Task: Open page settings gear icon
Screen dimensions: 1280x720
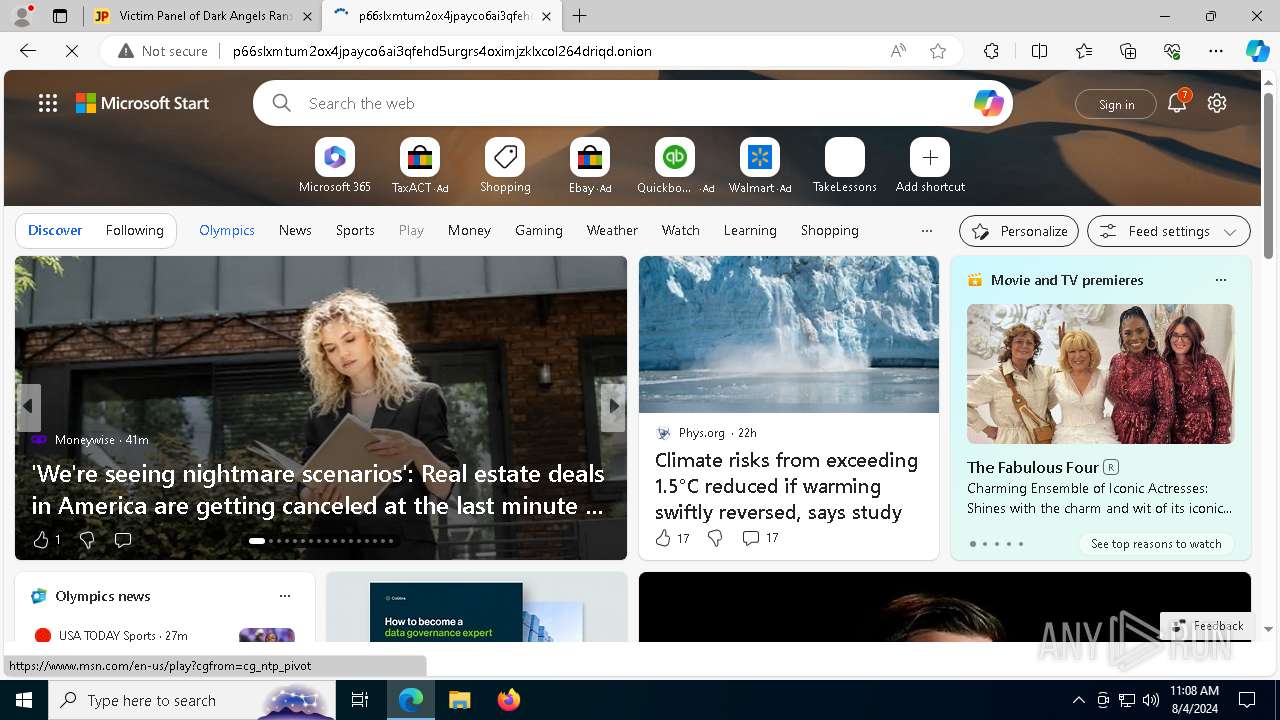Action: 1217,103
